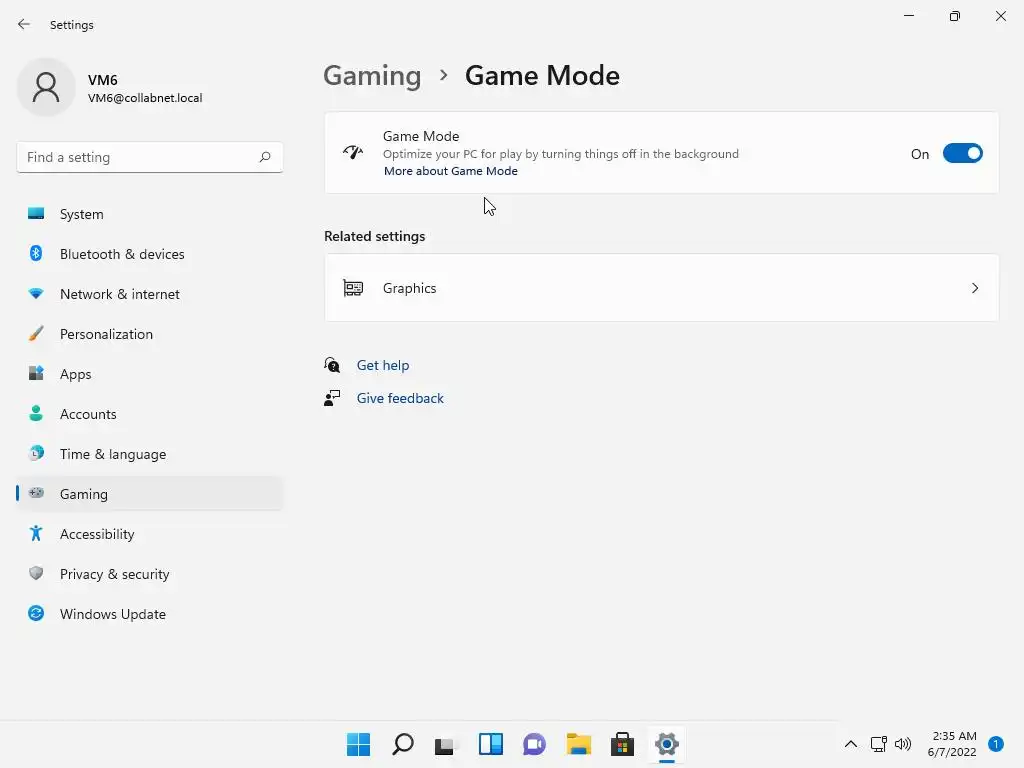Show hidden icons tray chevron
This screenshot has width=1024, height=768.
[850, 744]
